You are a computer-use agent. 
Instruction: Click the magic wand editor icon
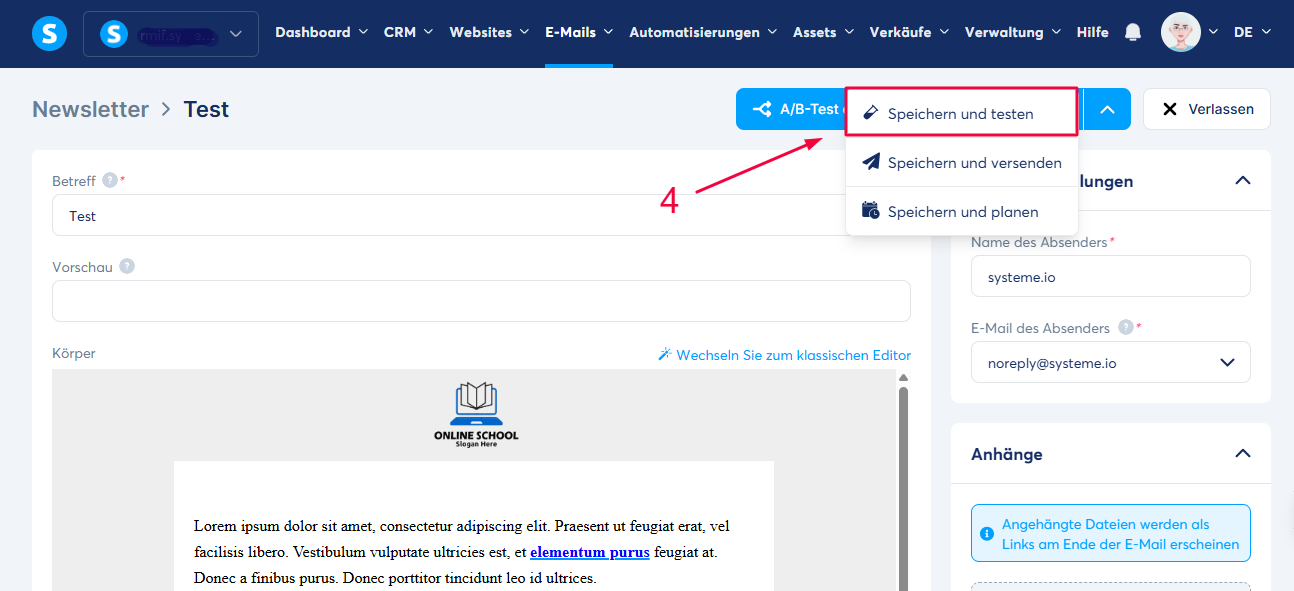click(x=664, y=355)
